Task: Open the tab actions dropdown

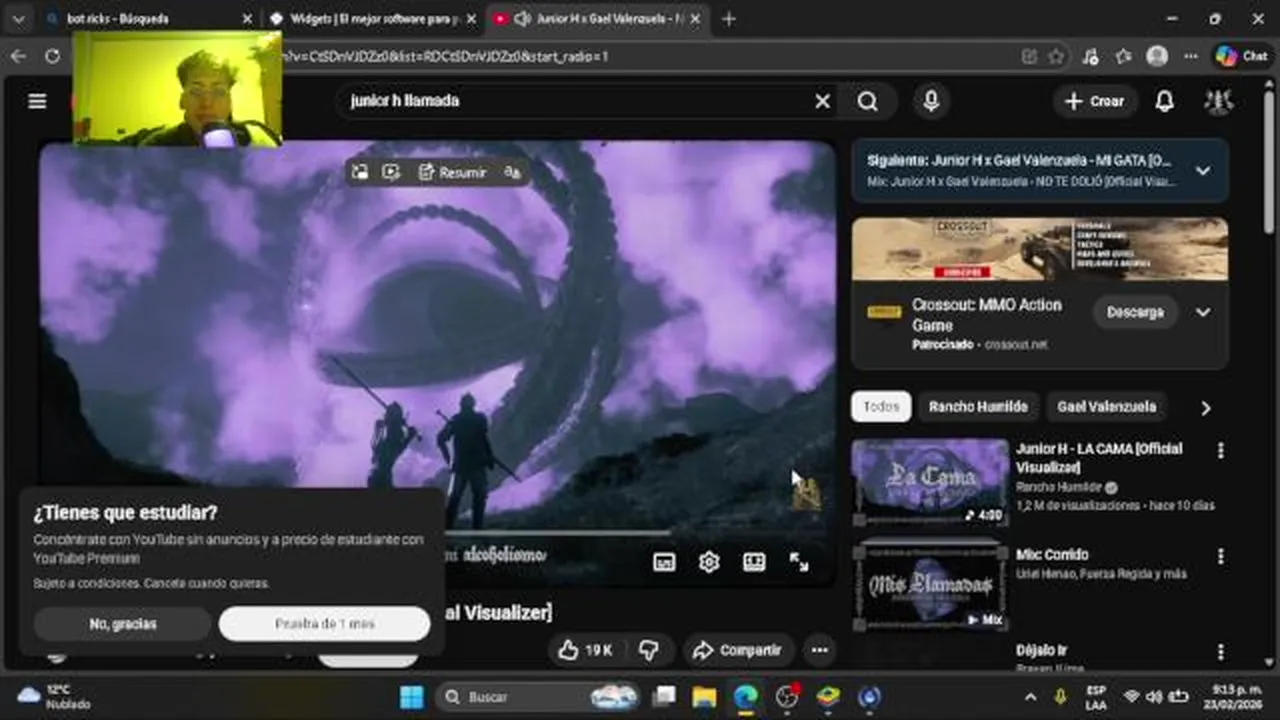Action: (18, 19)
